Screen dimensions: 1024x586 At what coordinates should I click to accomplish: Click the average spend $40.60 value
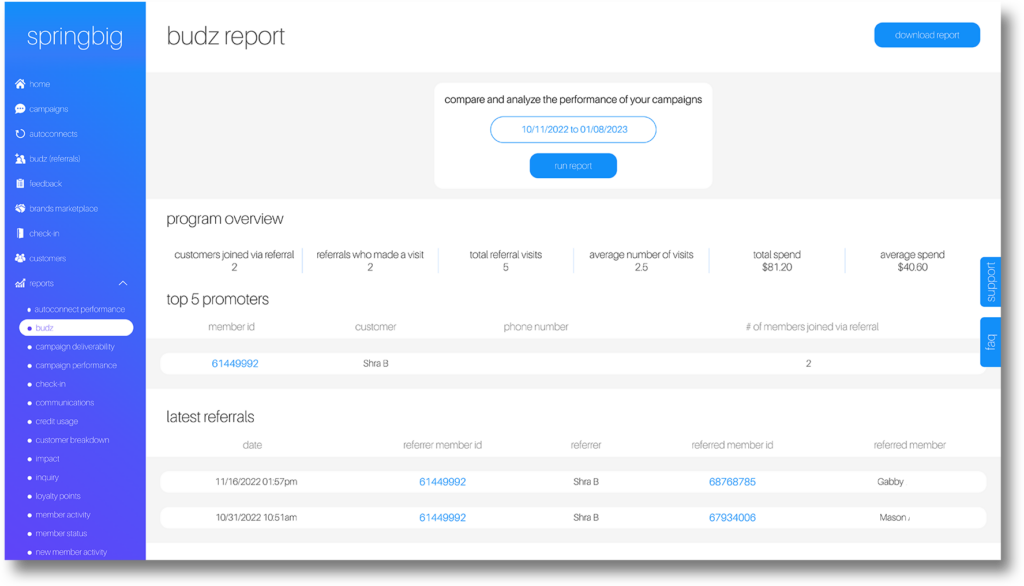click(912, 267)
